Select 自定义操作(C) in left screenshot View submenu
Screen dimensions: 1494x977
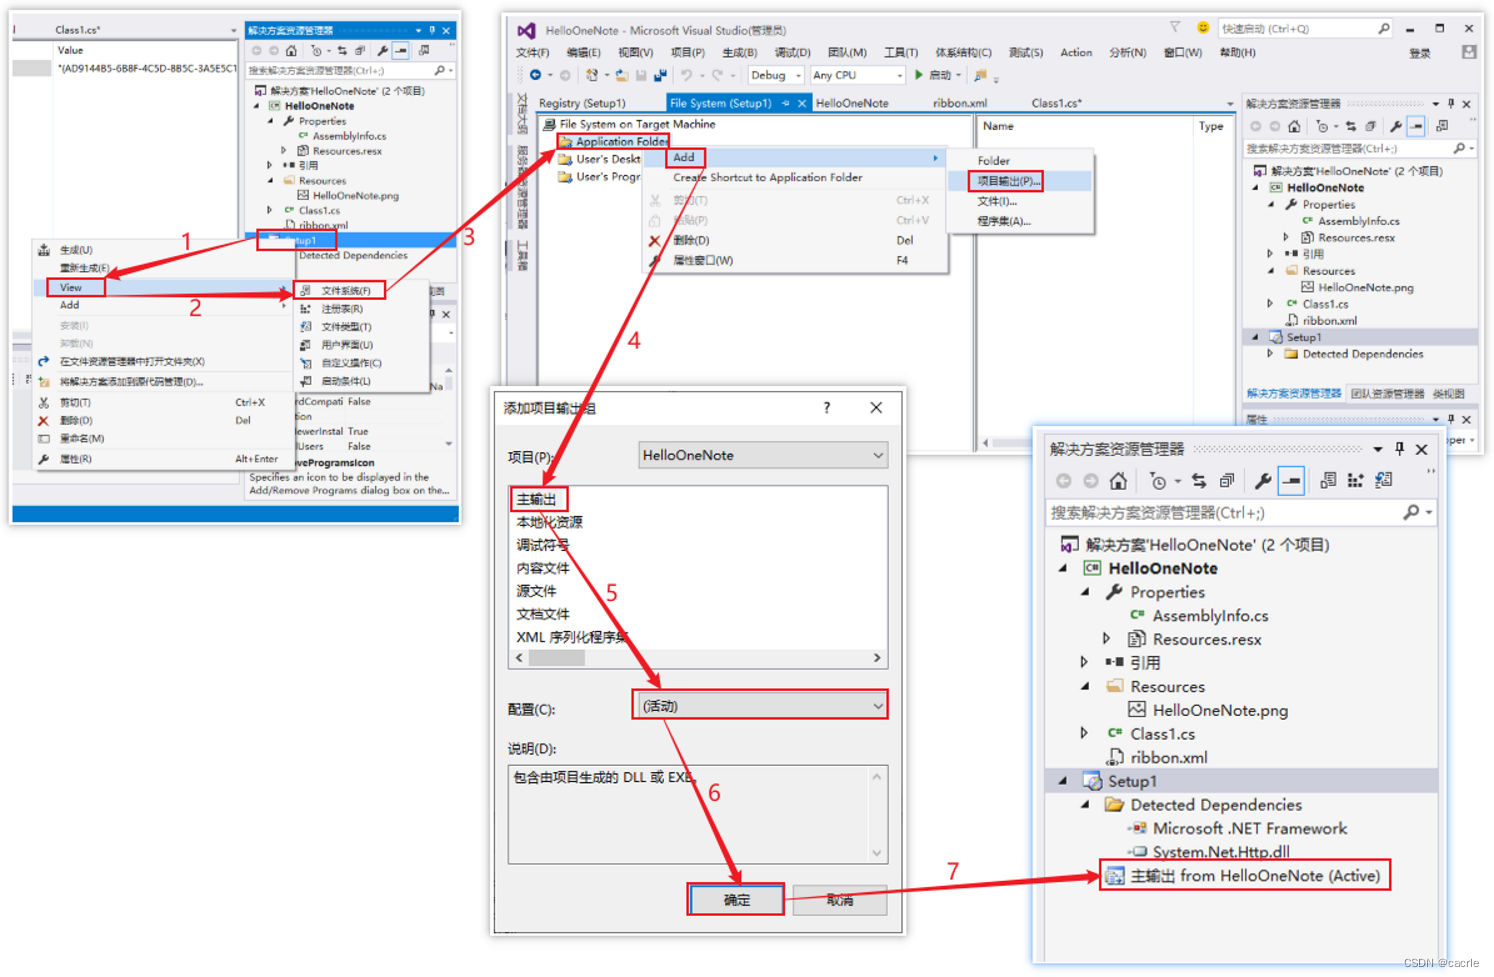pyautogui.click(x=351, y=363)
